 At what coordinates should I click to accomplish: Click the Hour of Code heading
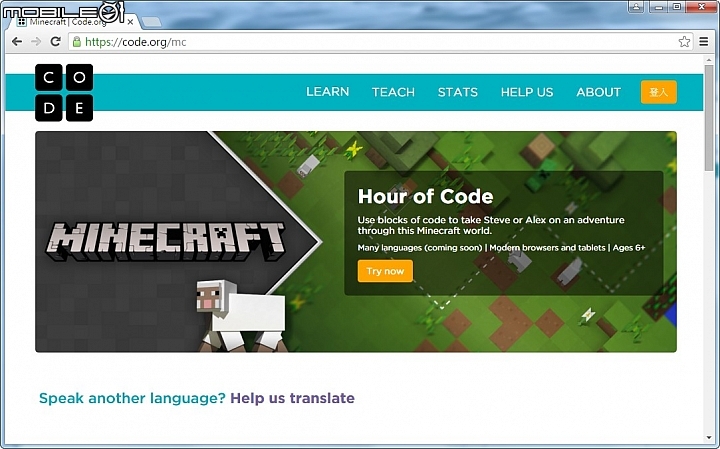(425, 196)
